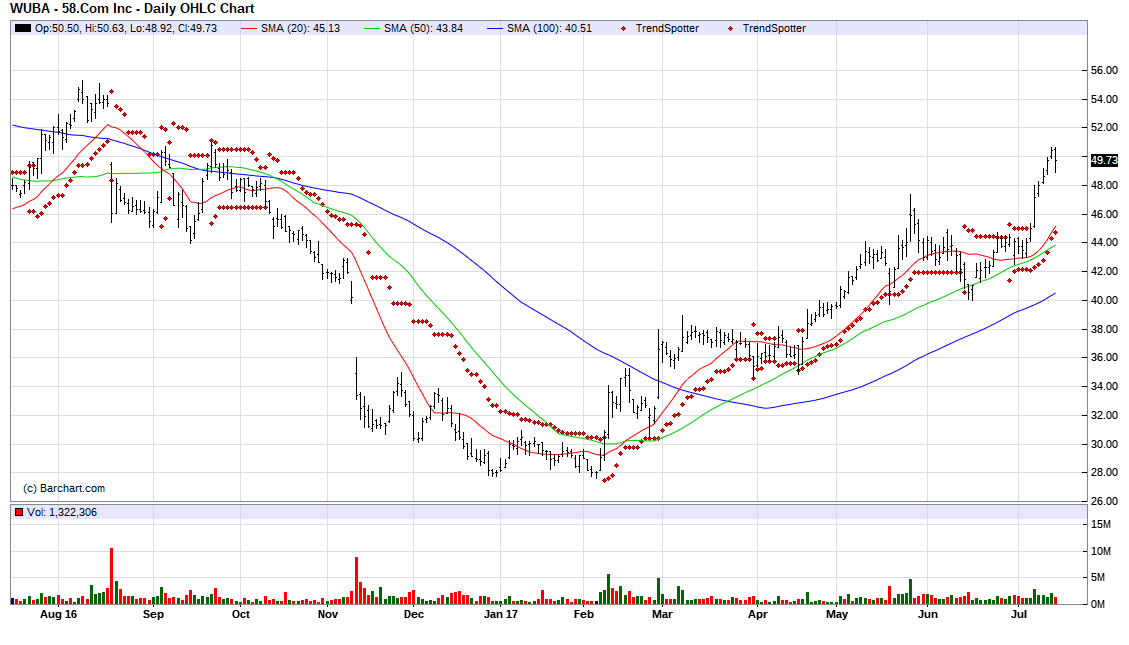Click the 44.00 price axis label

click(1105, 243)
